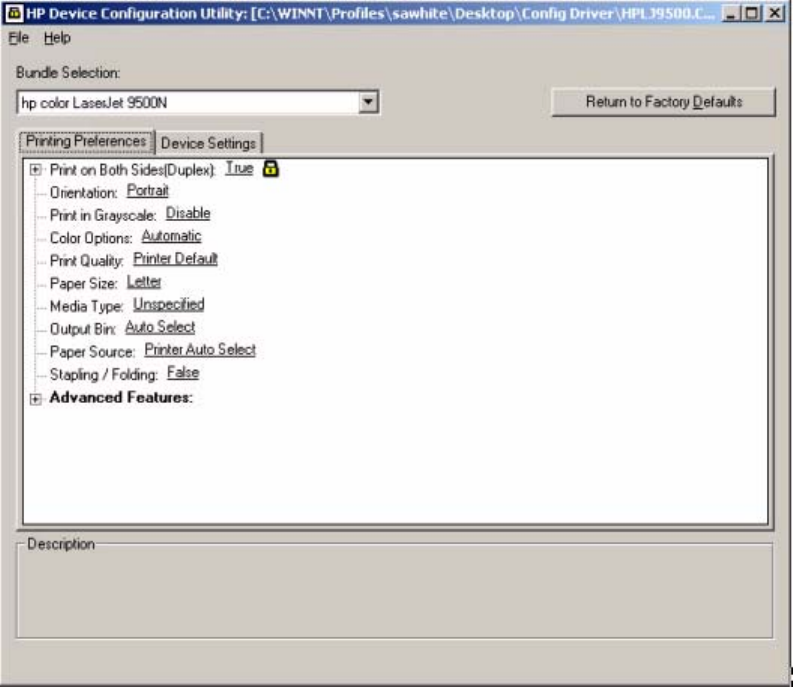Click the Orientation label text
The image size is (793, 687).
tap(83, 193)
